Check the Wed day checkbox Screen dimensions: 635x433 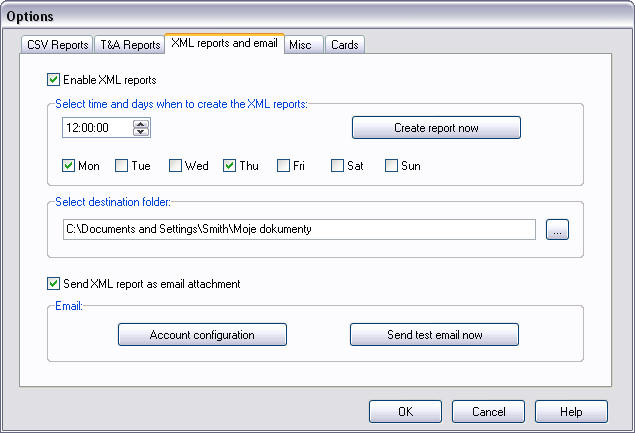pos(176,166)
